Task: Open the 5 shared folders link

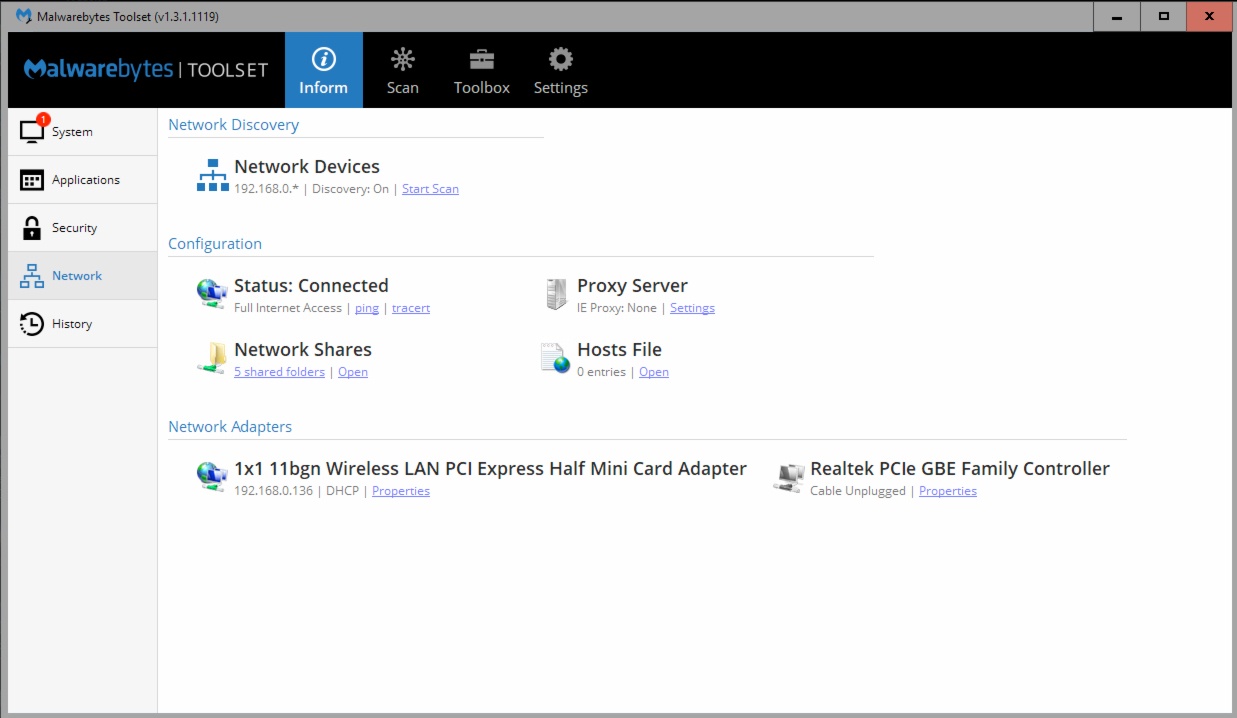Action: click(x=279, y=372)
